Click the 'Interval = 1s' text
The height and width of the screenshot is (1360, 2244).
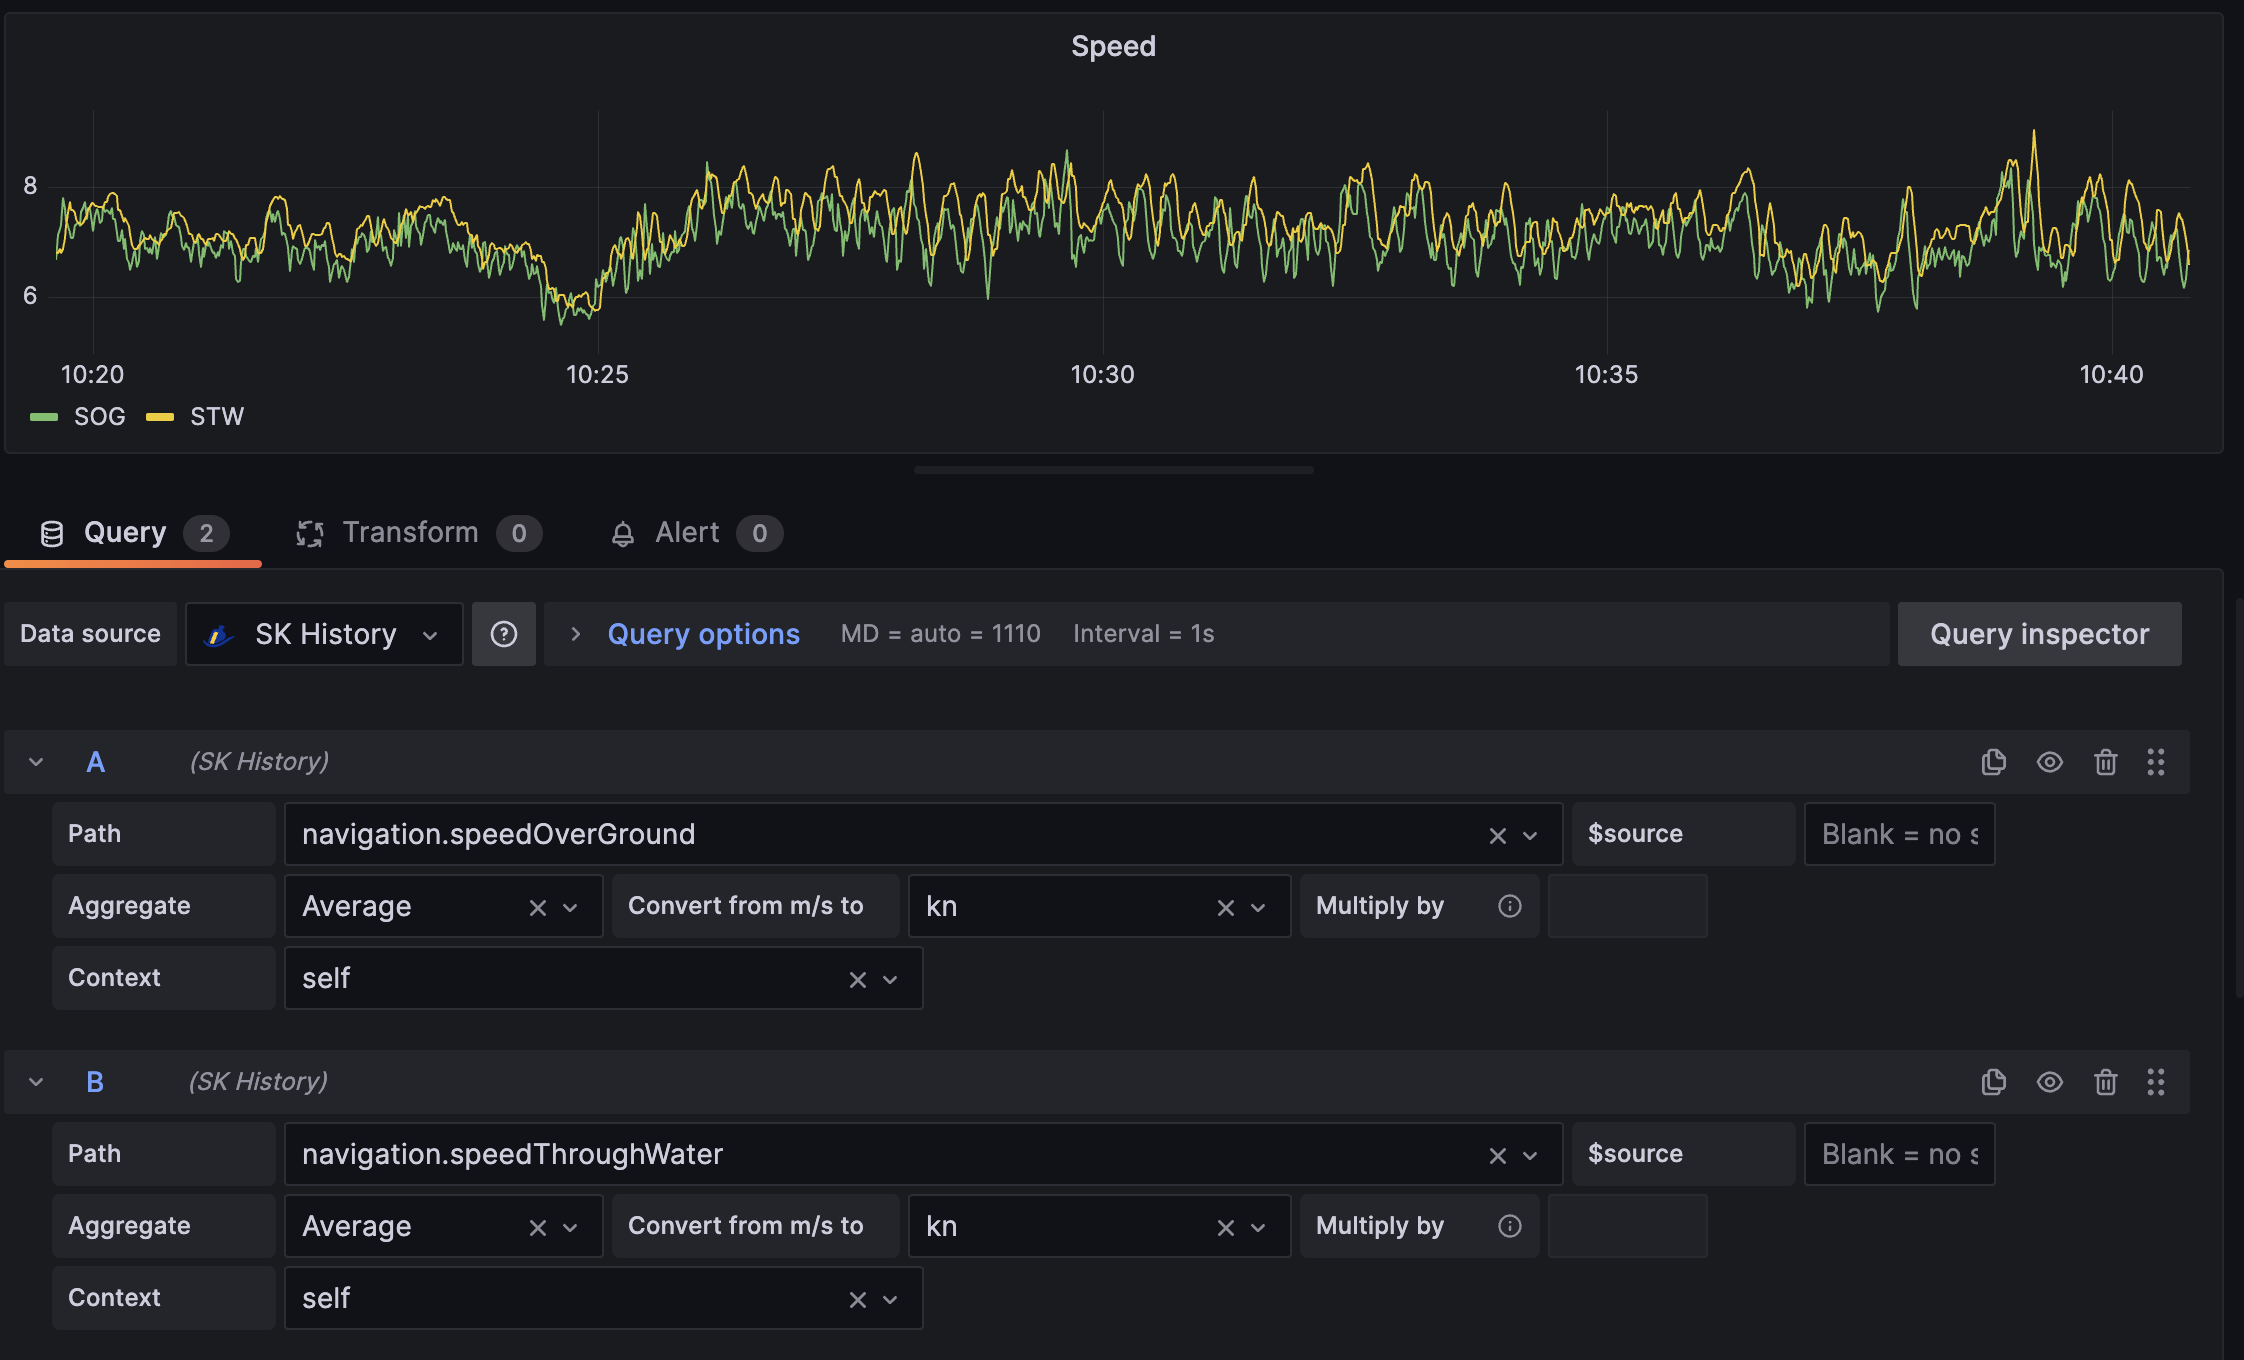pos(1143,634)
